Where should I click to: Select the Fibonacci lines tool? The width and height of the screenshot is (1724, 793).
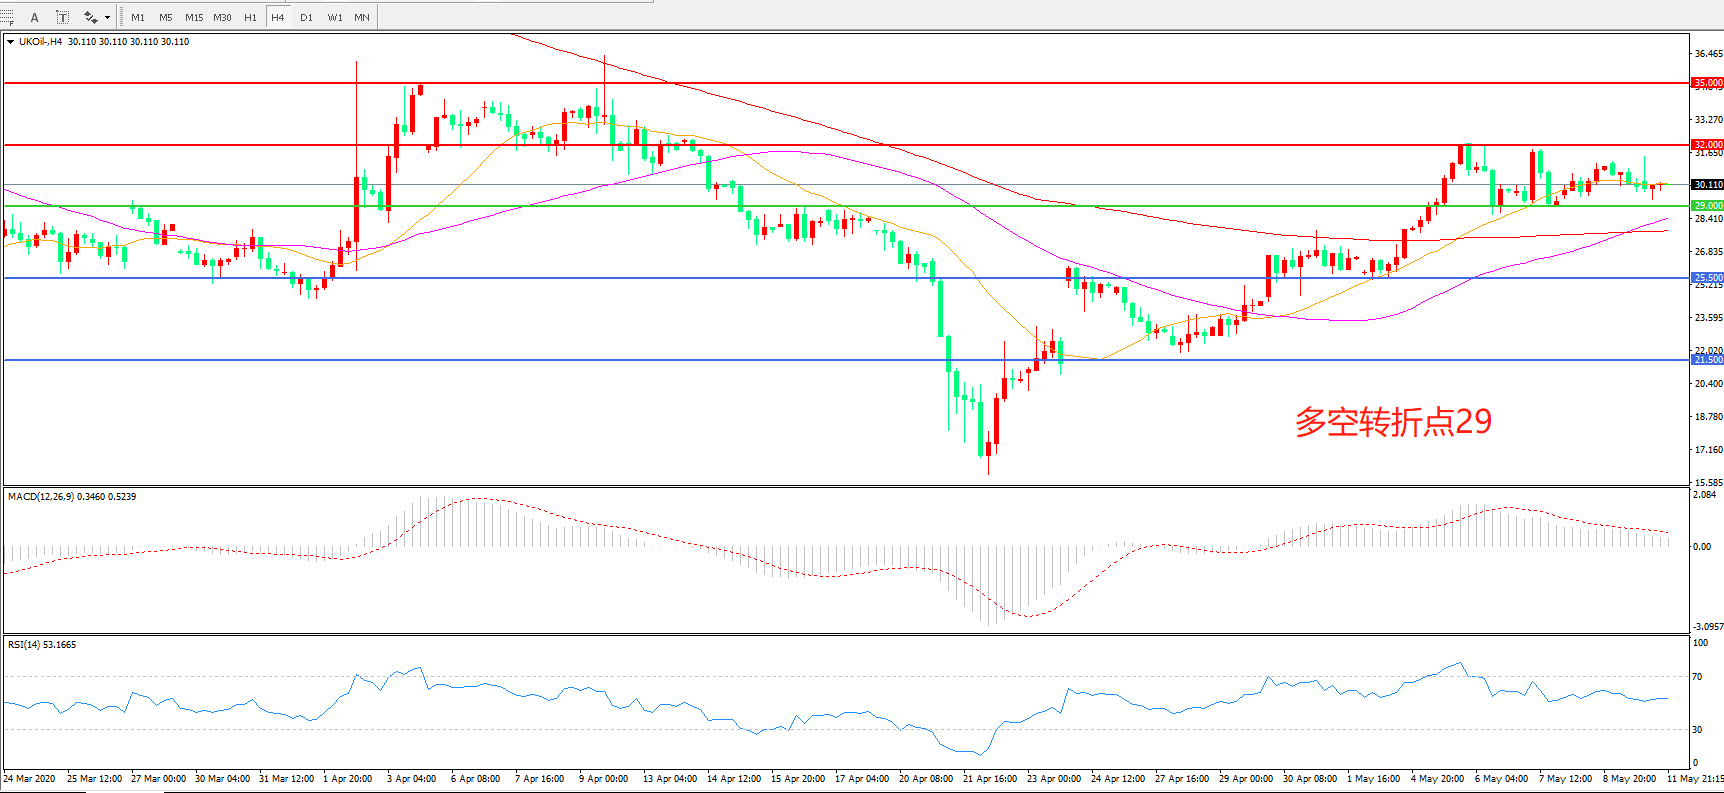(x=8, y=17)
